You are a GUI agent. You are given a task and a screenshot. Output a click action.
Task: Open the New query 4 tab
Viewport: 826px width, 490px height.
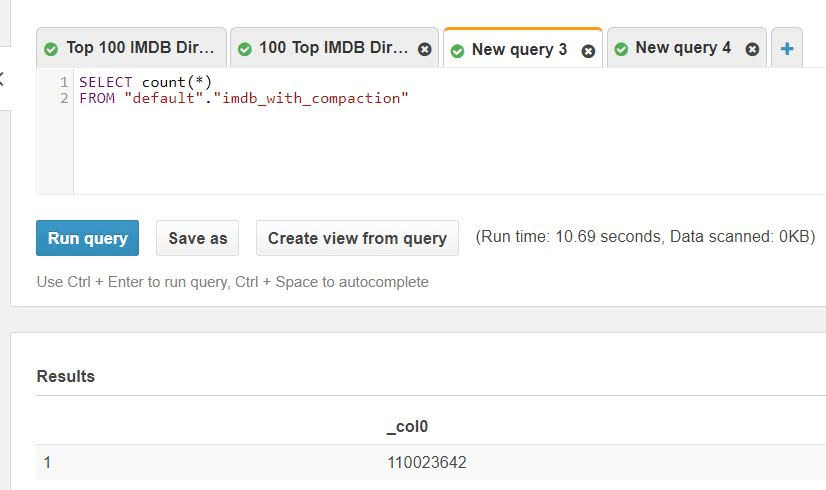[x=683, y=48]
